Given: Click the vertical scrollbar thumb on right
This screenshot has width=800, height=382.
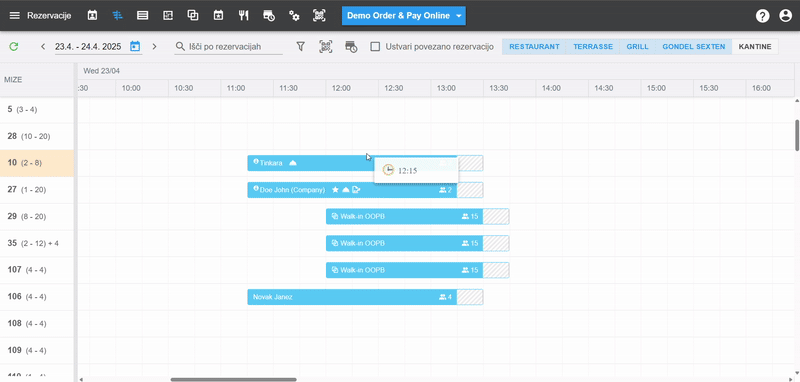Looking at the screenshot, I should click(797, 135).
